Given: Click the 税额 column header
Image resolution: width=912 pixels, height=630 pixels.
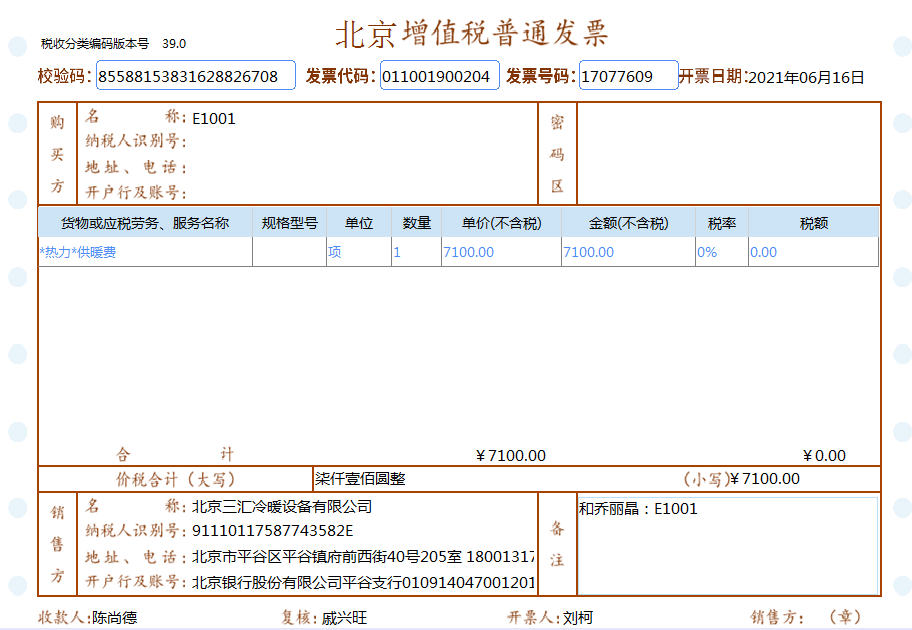Looking at the screenshot, I should pyautogui.click(x=814, y=223).
